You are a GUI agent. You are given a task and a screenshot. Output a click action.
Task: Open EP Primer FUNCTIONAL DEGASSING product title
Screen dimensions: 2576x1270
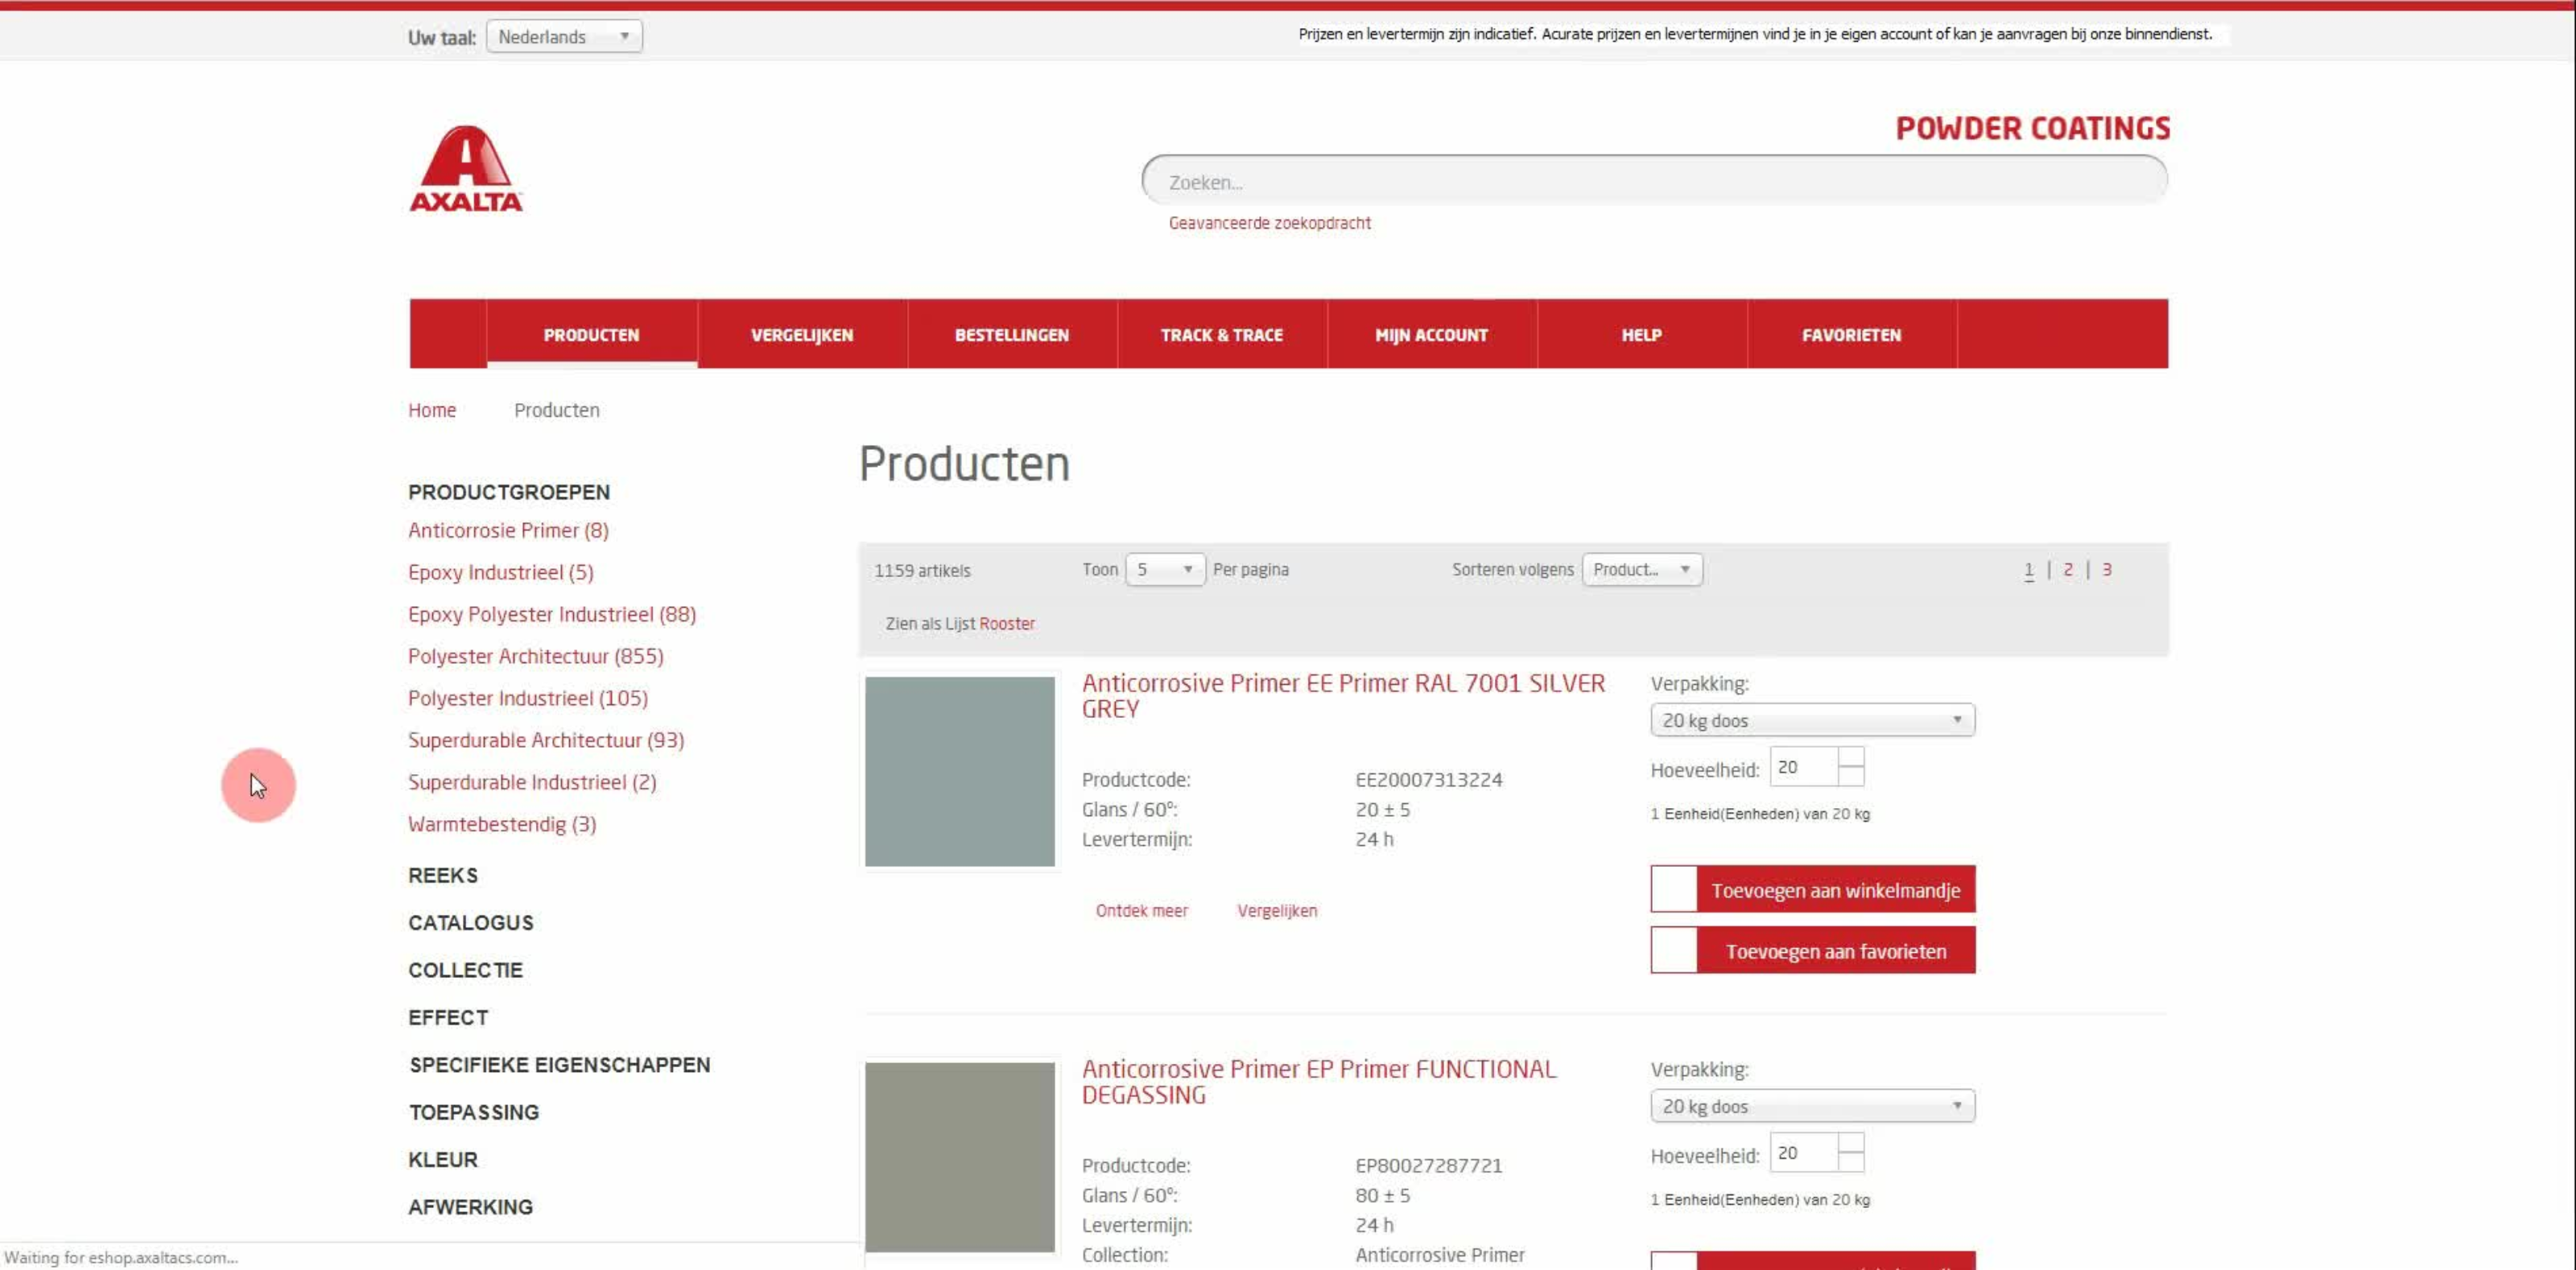click(1319, 1082)
